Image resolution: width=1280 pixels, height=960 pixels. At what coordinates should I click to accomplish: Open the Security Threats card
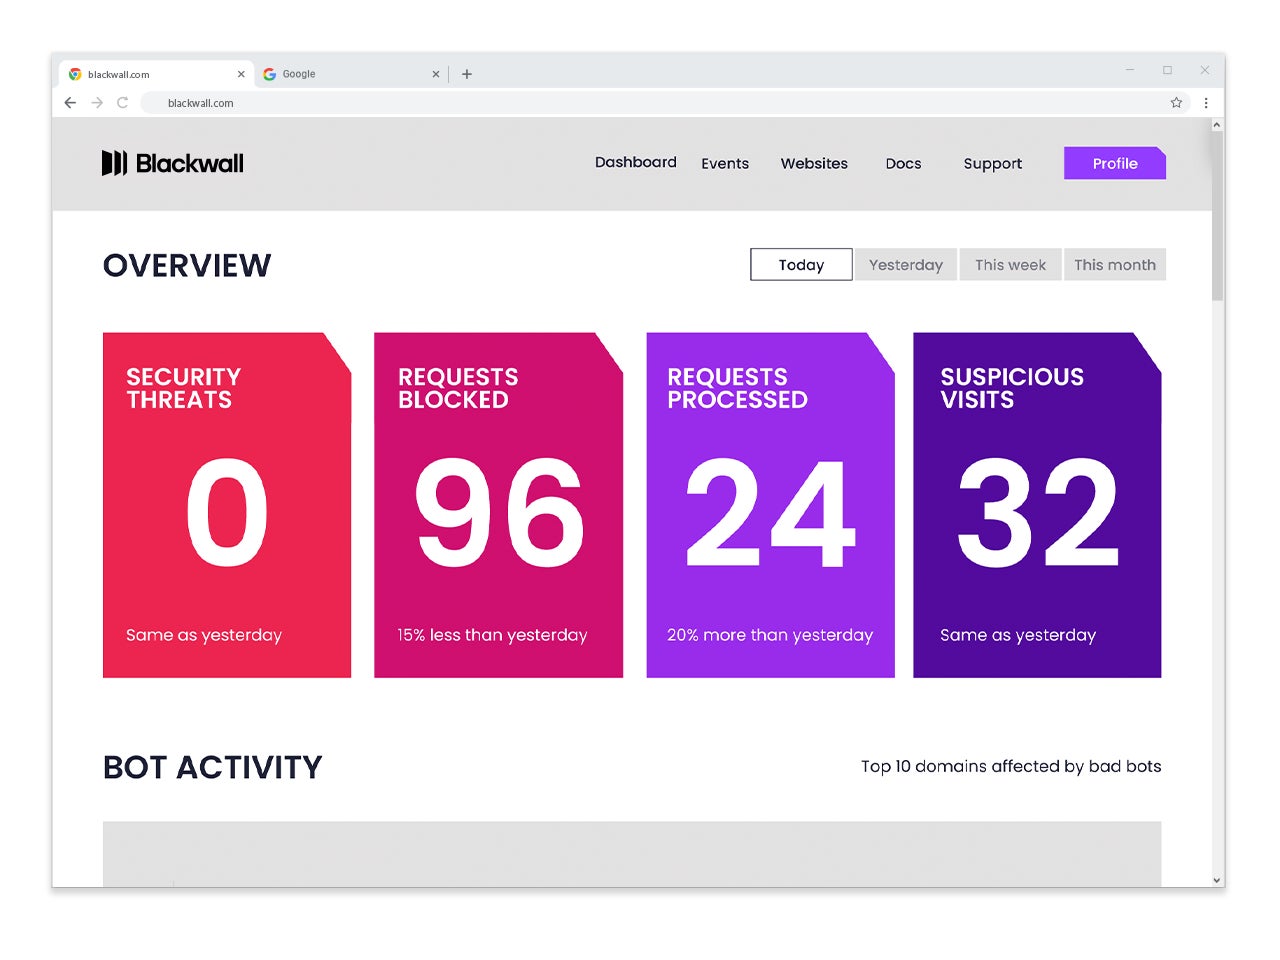[x=227, y=505]
